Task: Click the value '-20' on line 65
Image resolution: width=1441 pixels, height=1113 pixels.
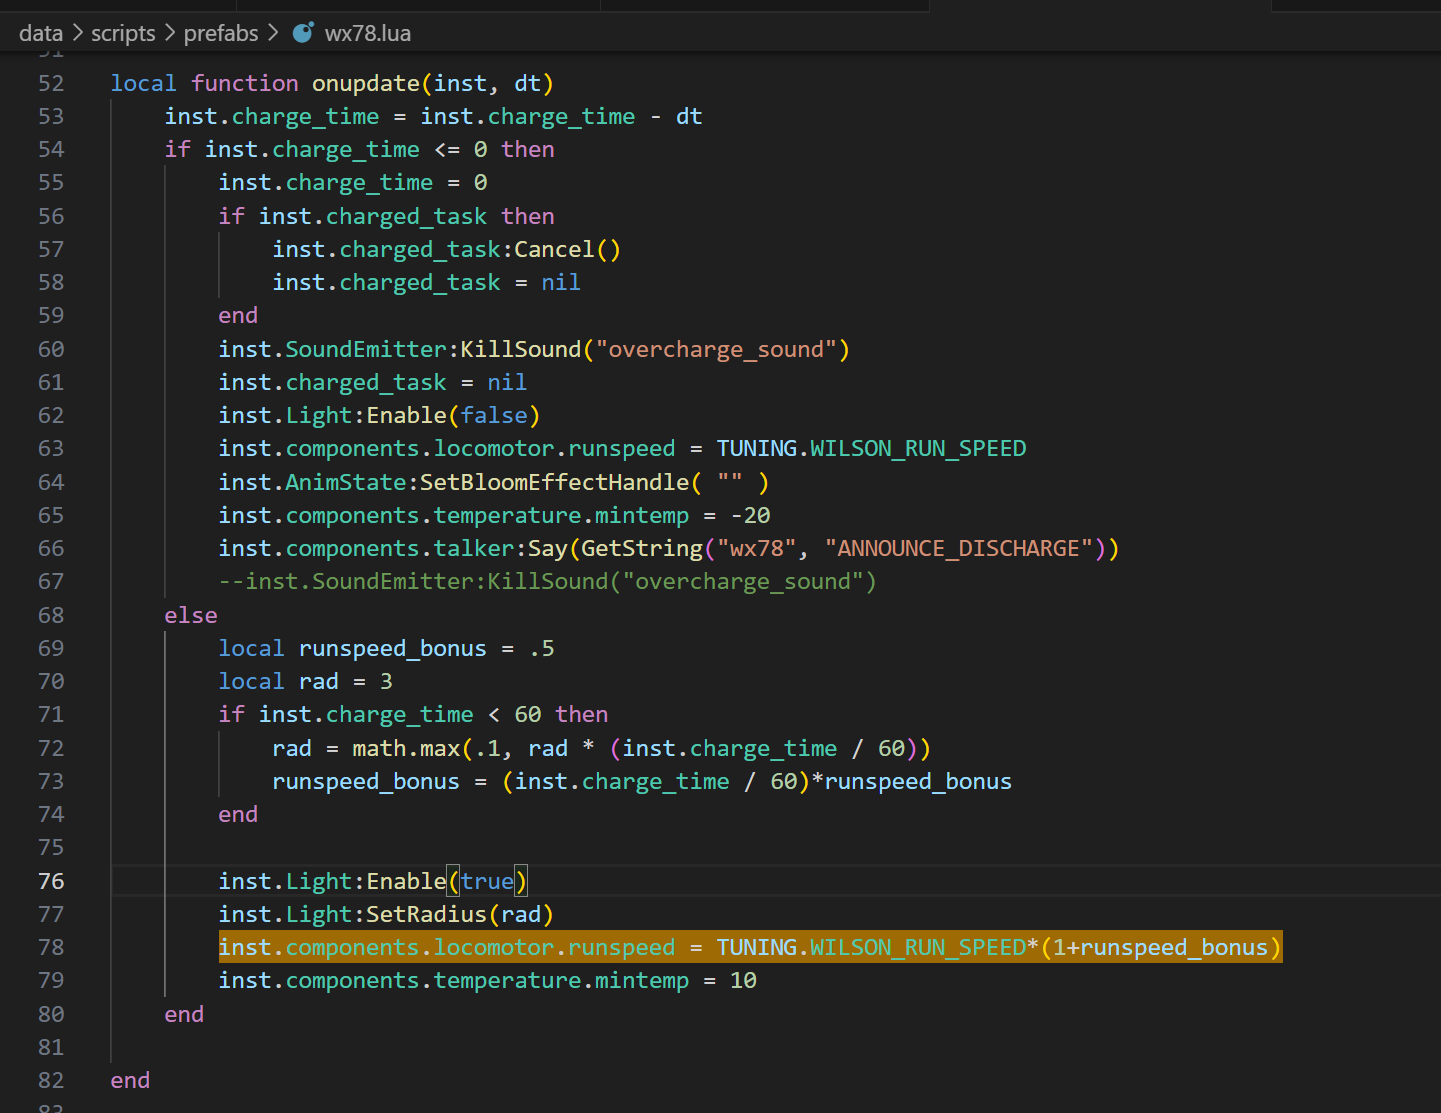Action: (750, 515)
